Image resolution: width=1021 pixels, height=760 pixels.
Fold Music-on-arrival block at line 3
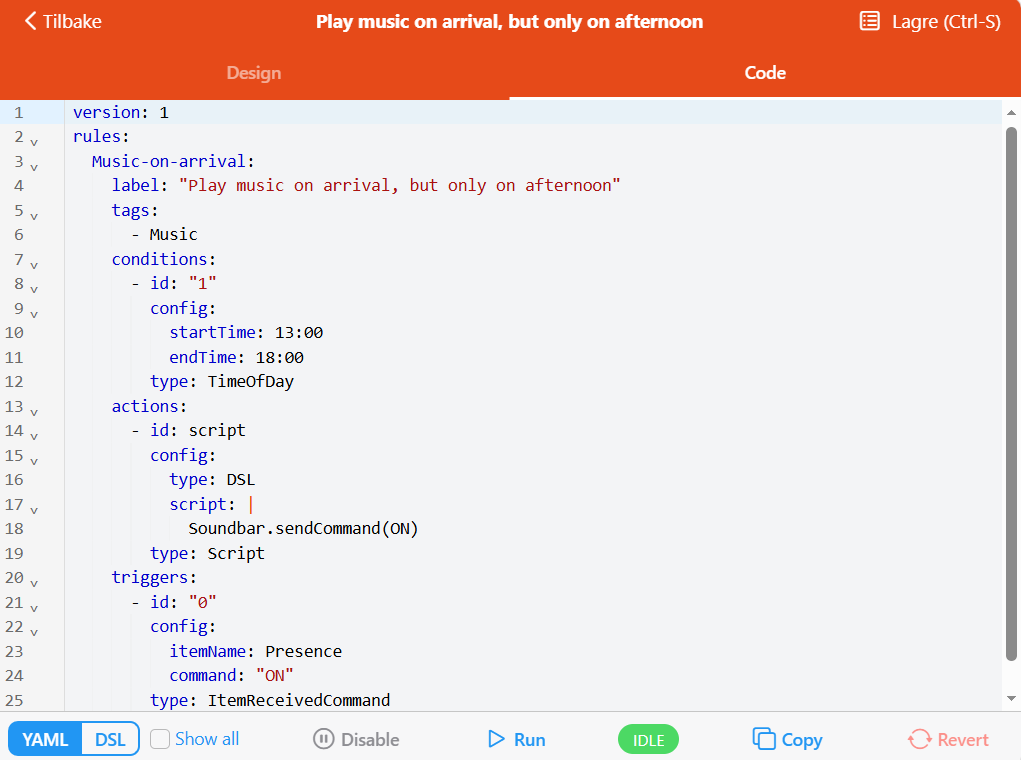click(x=34, y=166)
